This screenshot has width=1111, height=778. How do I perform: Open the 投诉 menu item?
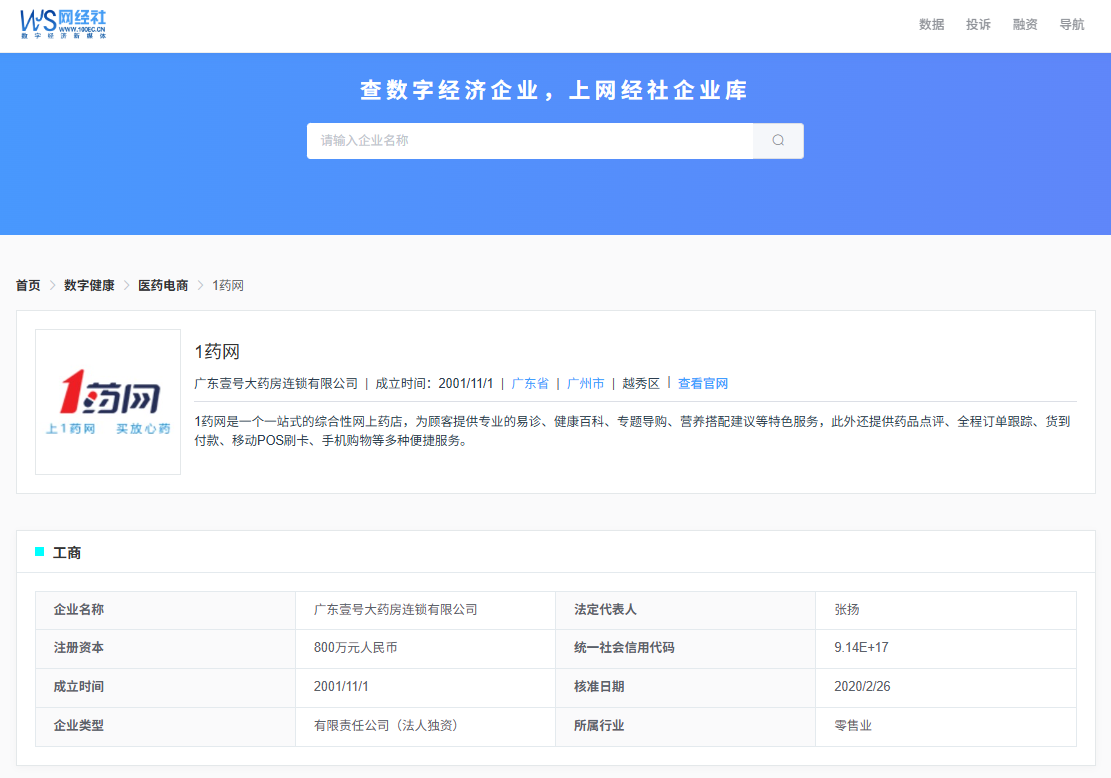pyautogui.click(x=978, y=25)
